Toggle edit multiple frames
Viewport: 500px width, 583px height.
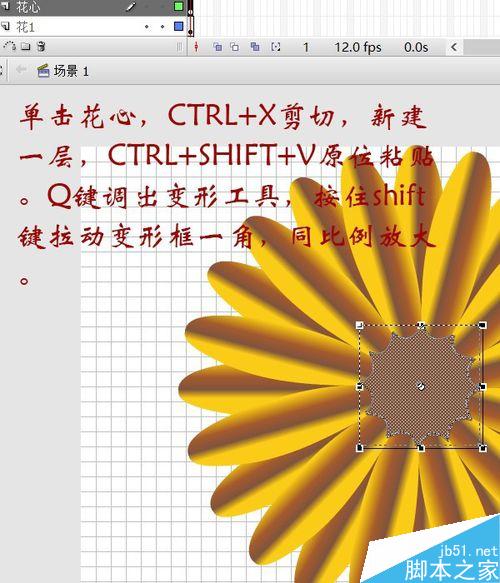[x=255, y=47]
